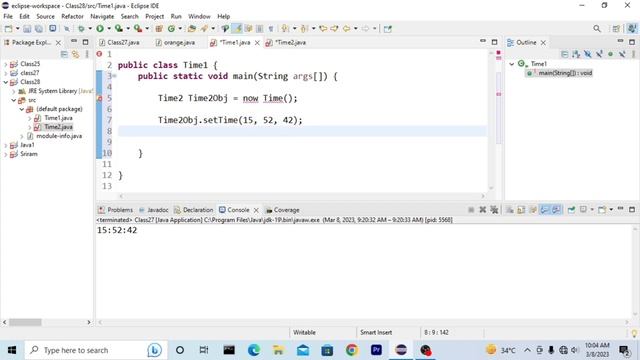
Task: Toggle Show Console on Standard Out
Action: point(544,210)
